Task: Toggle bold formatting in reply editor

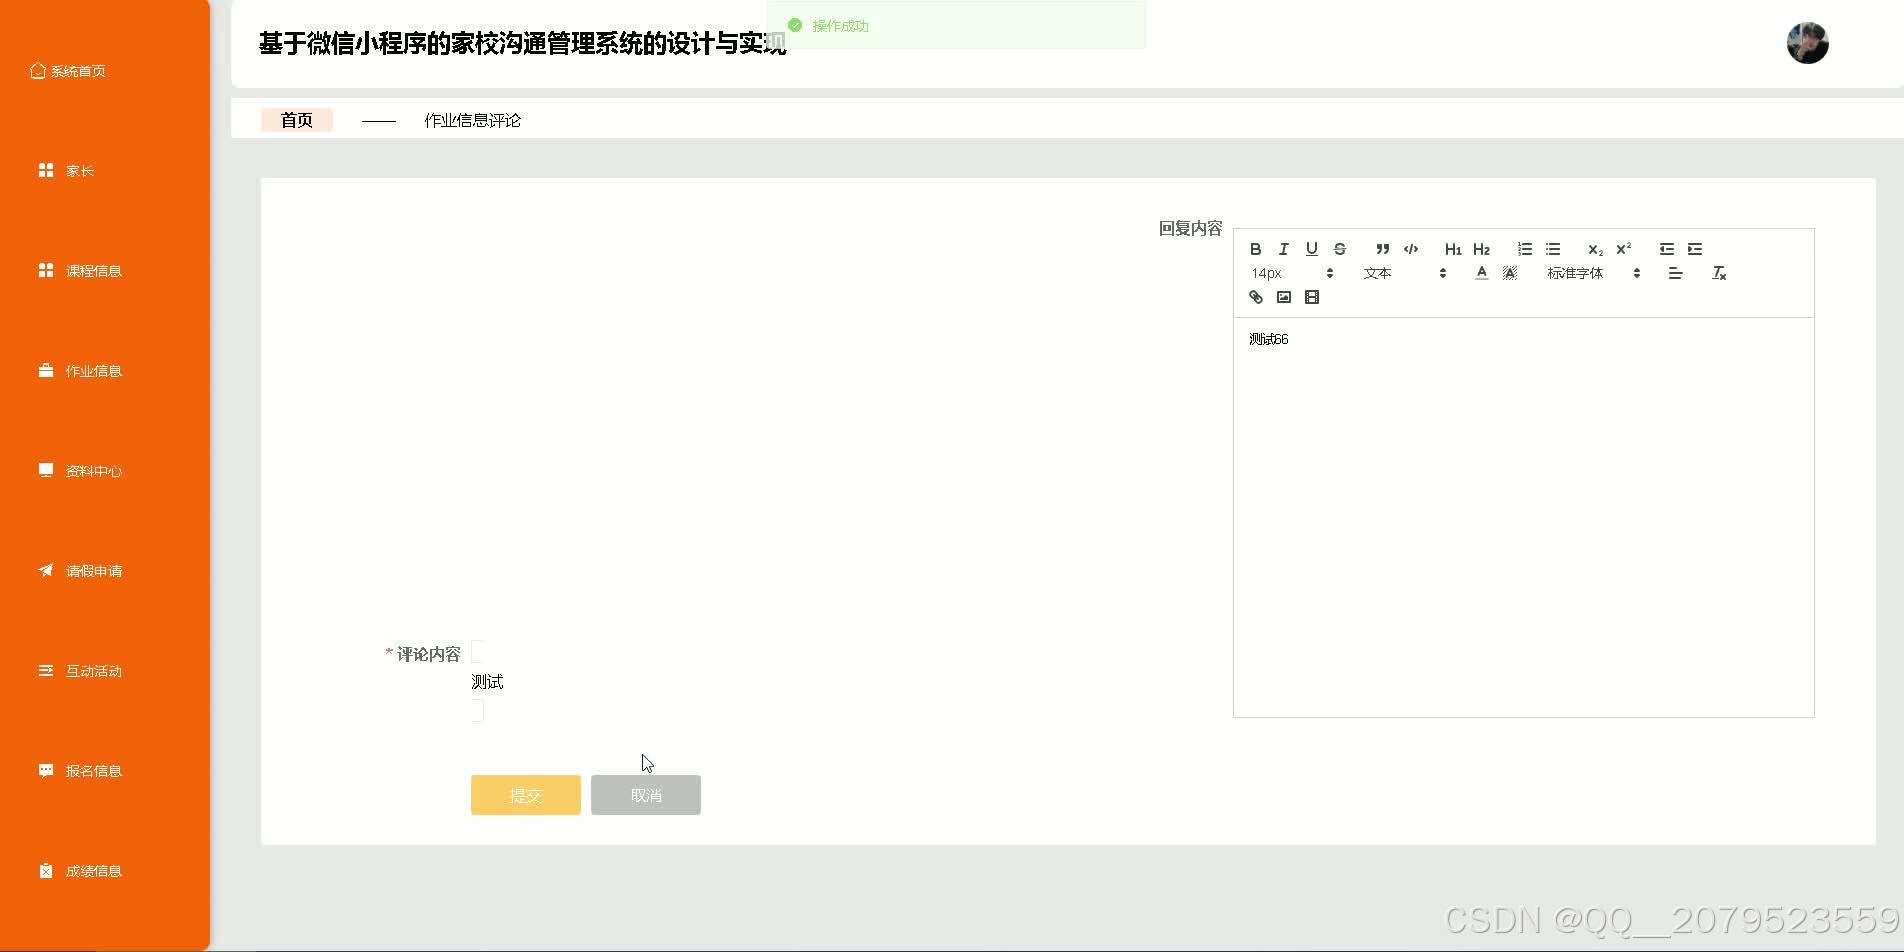Action: click(x=1256, y=249)
